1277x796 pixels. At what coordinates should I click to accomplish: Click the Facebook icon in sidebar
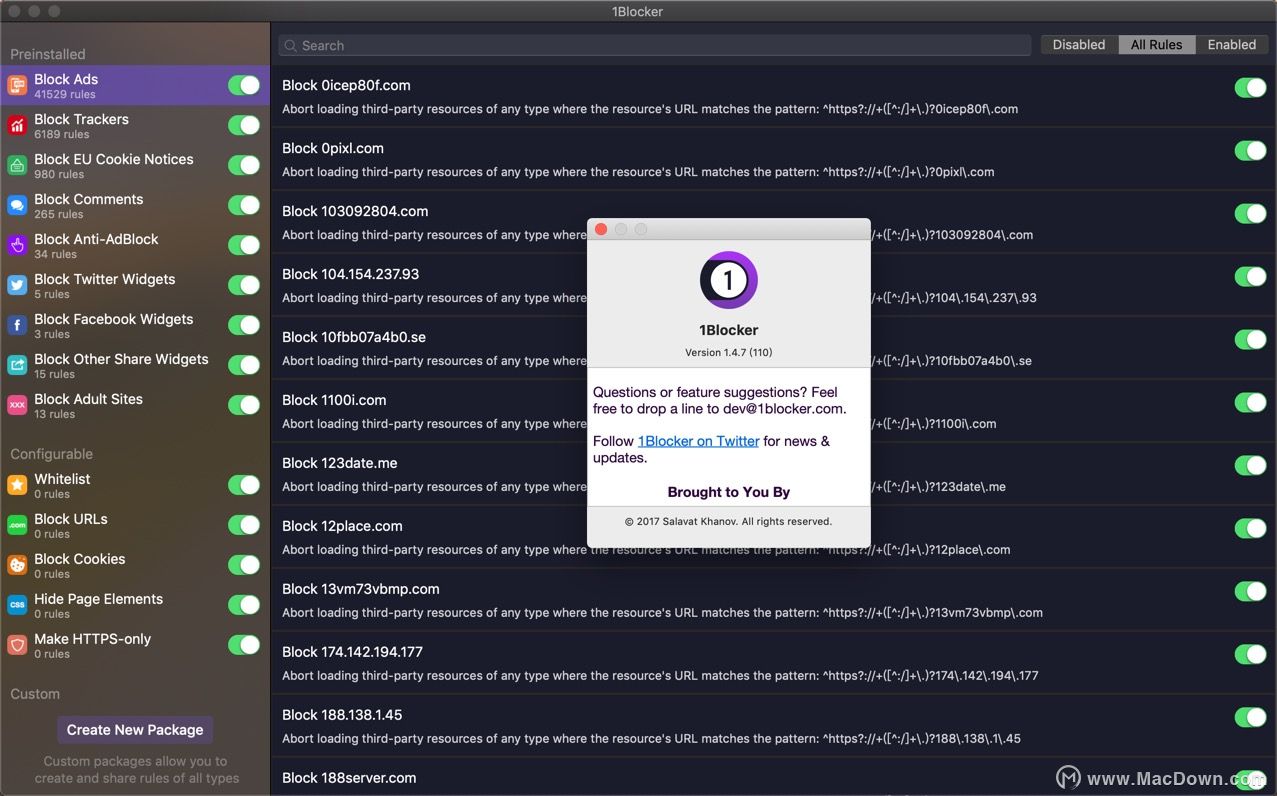click(x=17, y=325)
